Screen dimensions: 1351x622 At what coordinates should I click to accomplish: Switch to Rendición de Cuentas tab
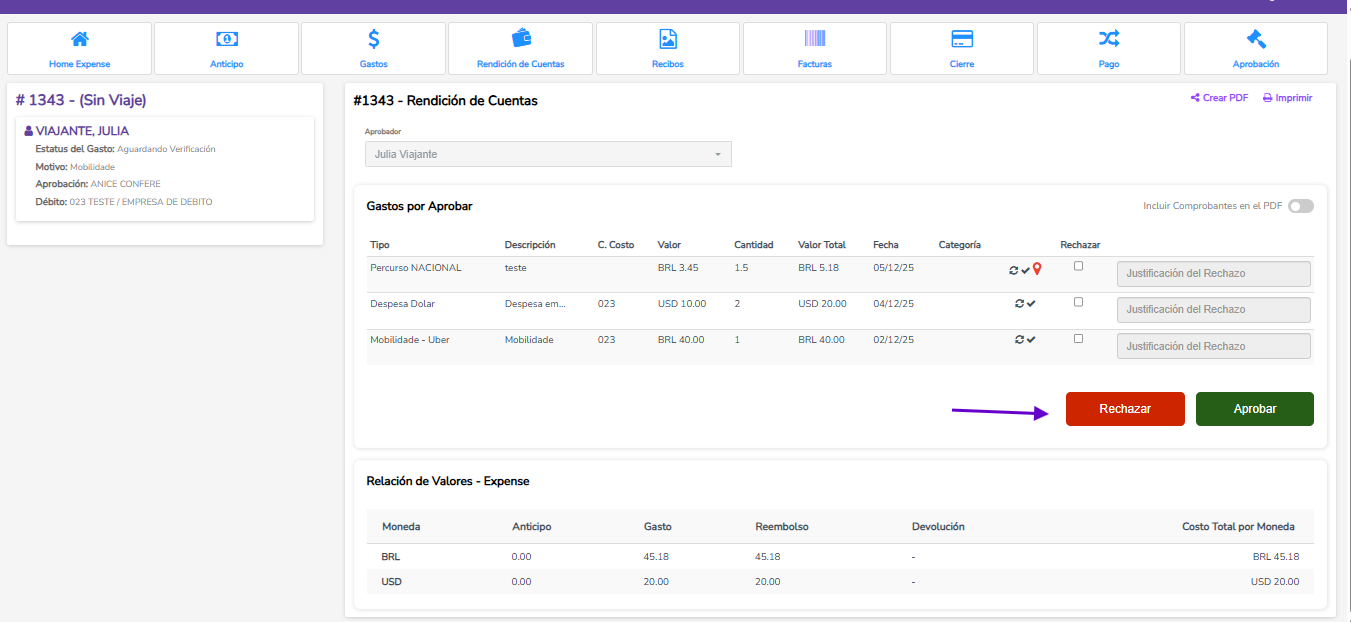click(521, 48)
